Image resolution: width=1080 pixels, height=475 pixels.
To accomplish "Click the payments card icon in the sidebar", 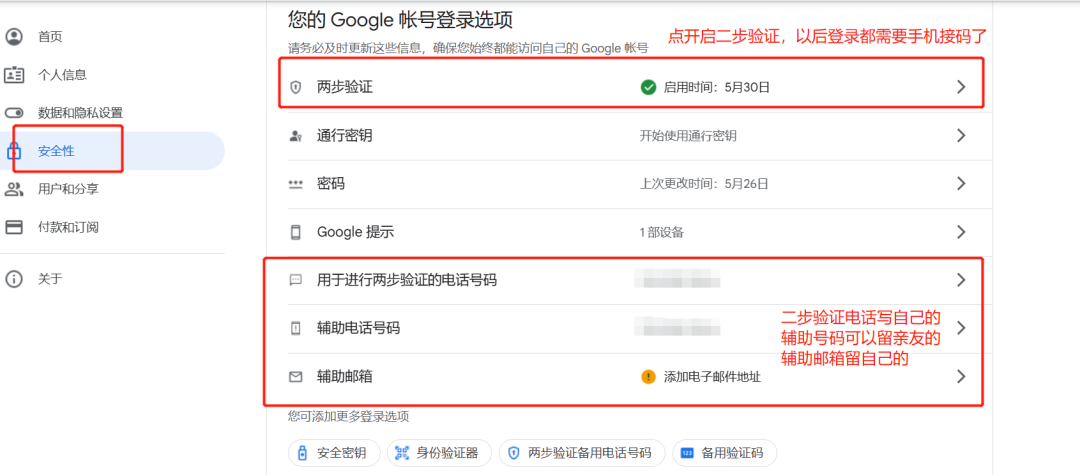I will point(14,226).
